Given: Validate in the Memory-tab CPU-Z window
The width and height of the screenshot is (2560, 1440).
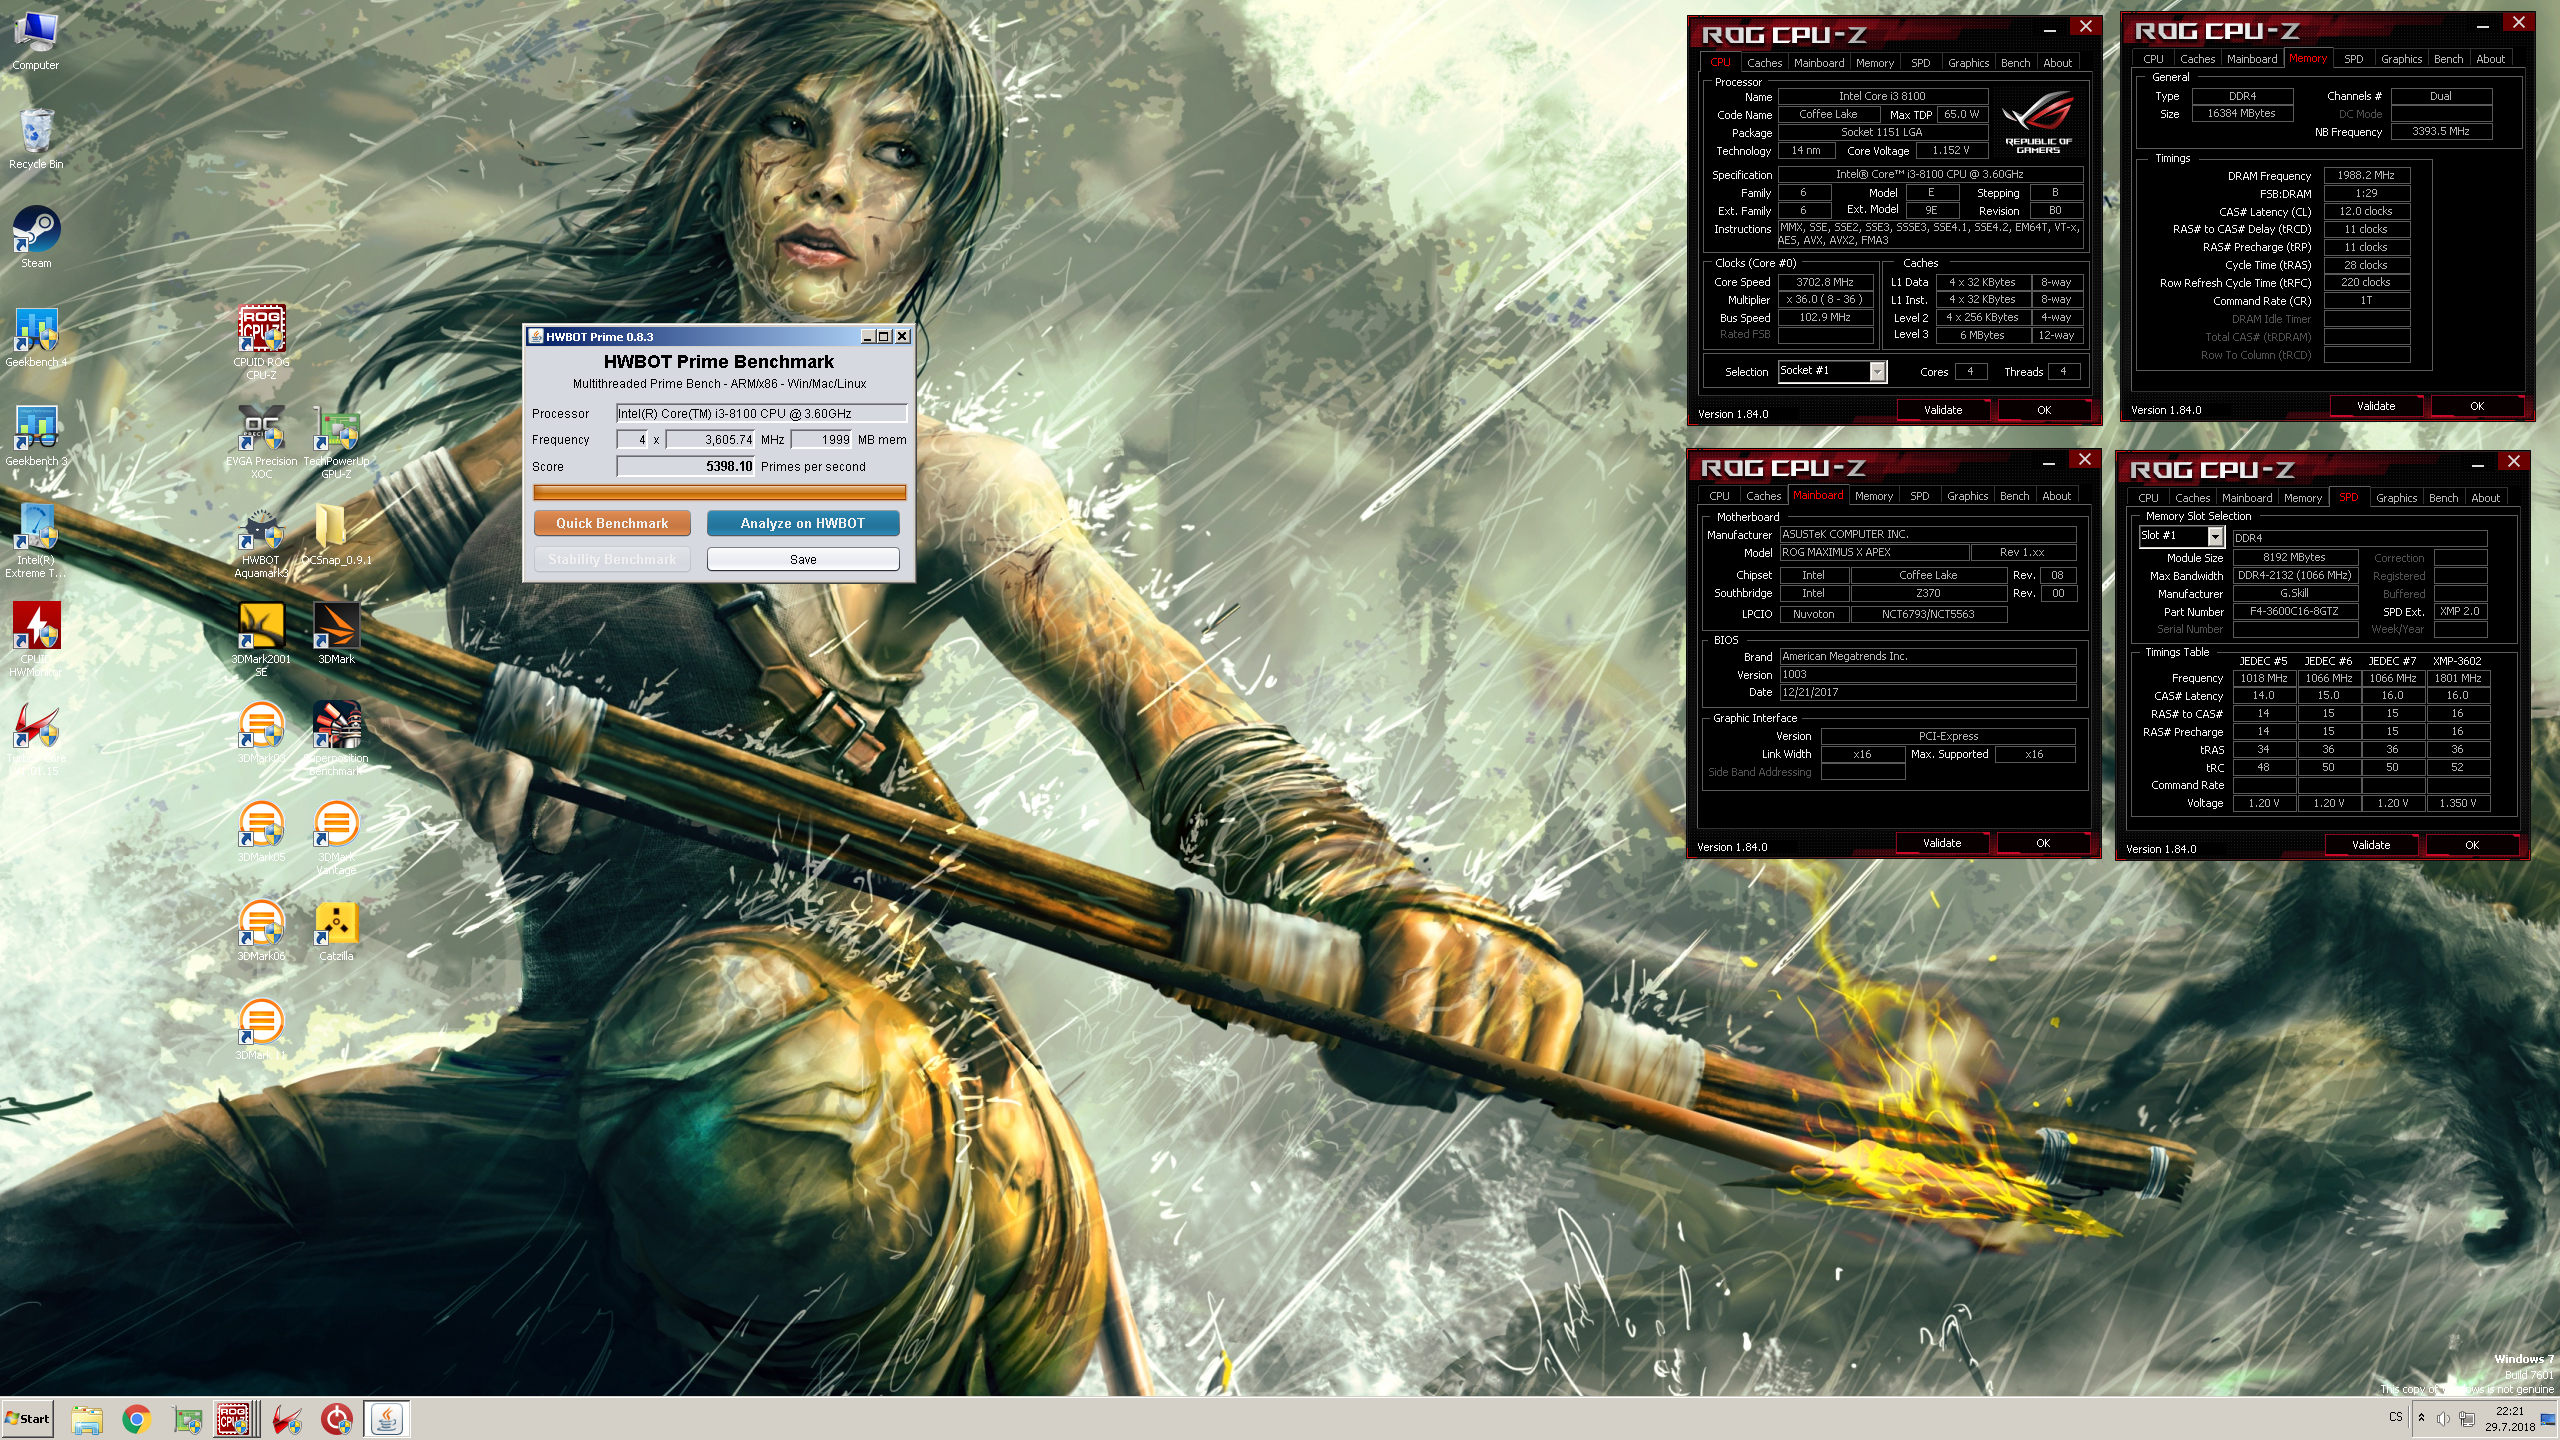Looking at the screenshot, I should [2376, 406].
